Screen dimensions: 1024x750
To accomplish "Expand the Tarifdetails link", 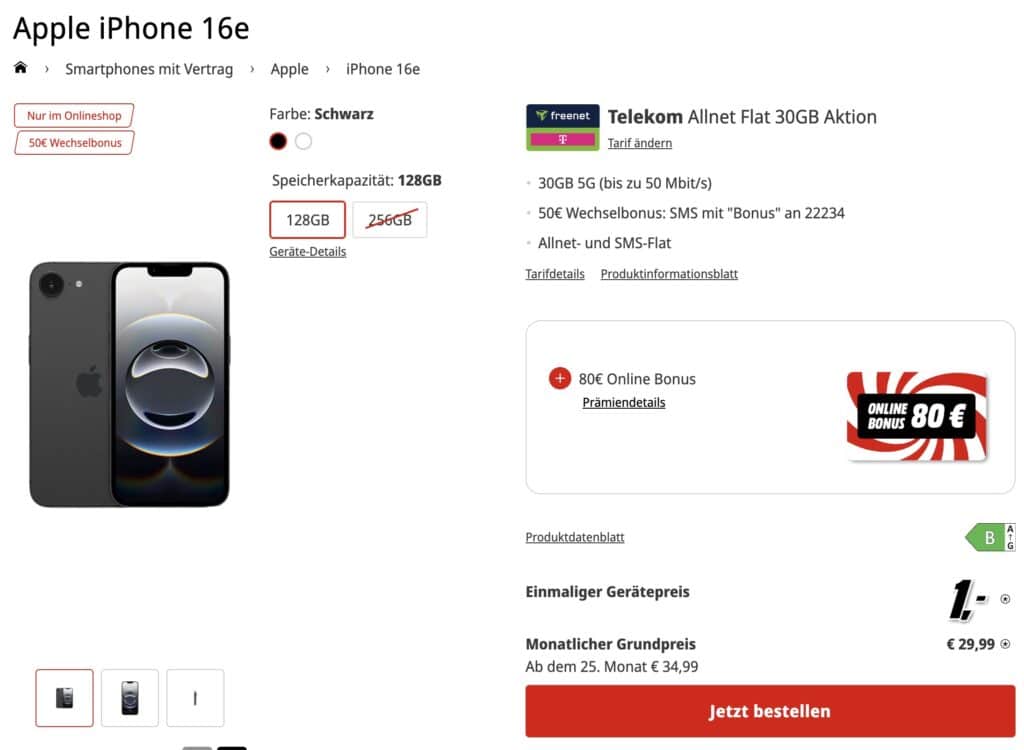I will [x=555, y=274].
